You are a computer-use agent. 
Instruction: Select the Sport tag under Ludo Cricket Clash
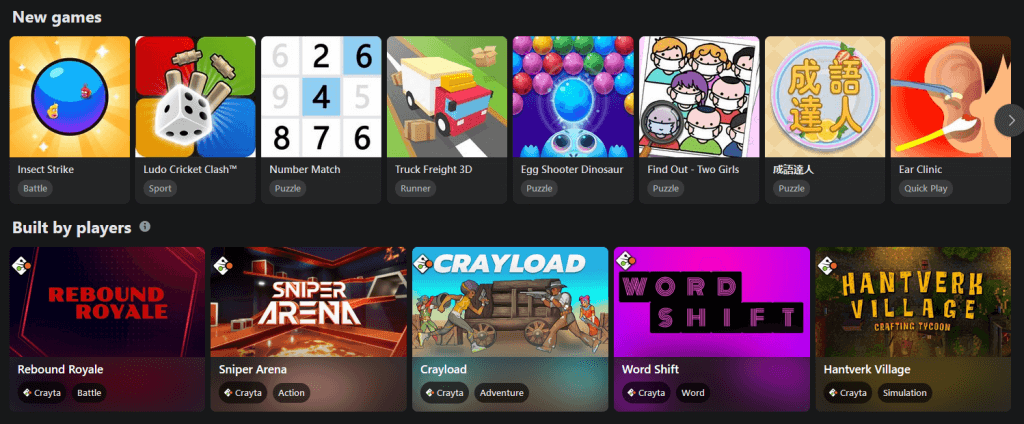pos(160,189)
